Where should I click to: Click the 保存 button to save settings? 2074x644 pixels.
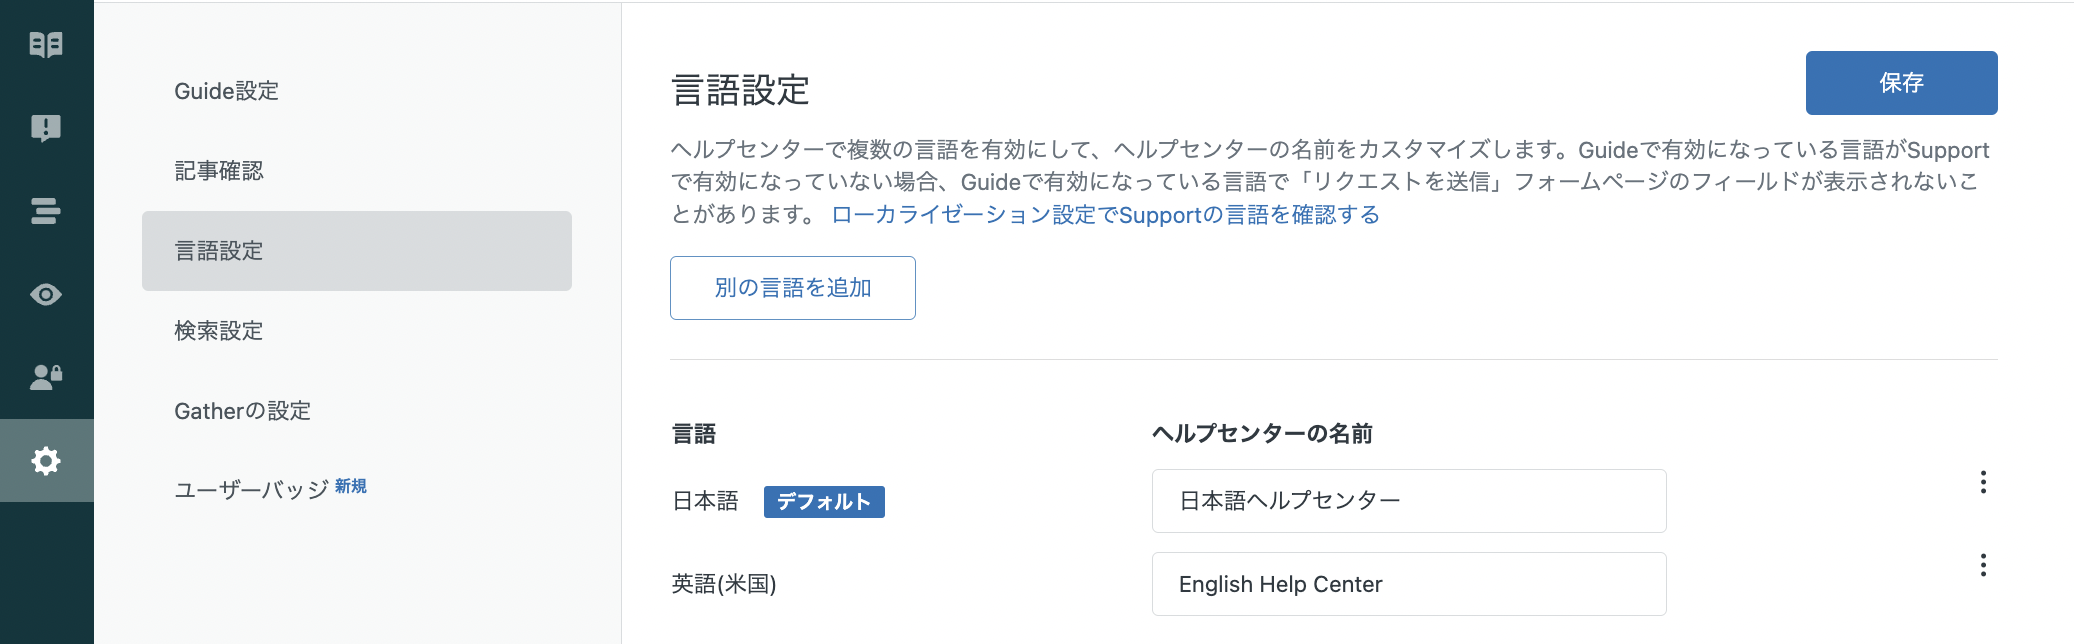pyautogui.click(x=1900, y=83)
